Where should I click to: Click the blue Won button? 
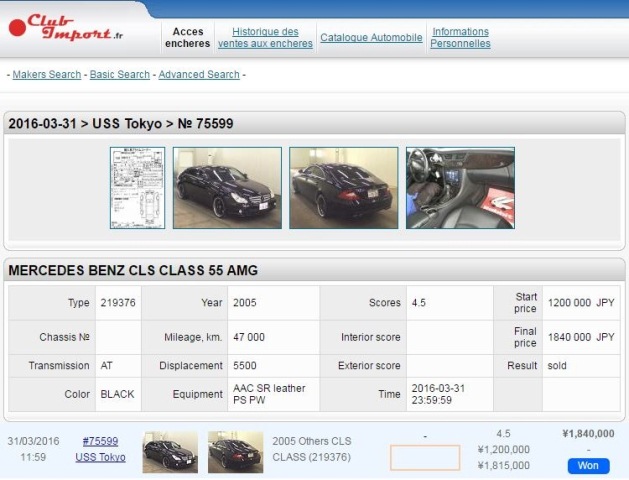pyautogui.click(x=588, y=466)
